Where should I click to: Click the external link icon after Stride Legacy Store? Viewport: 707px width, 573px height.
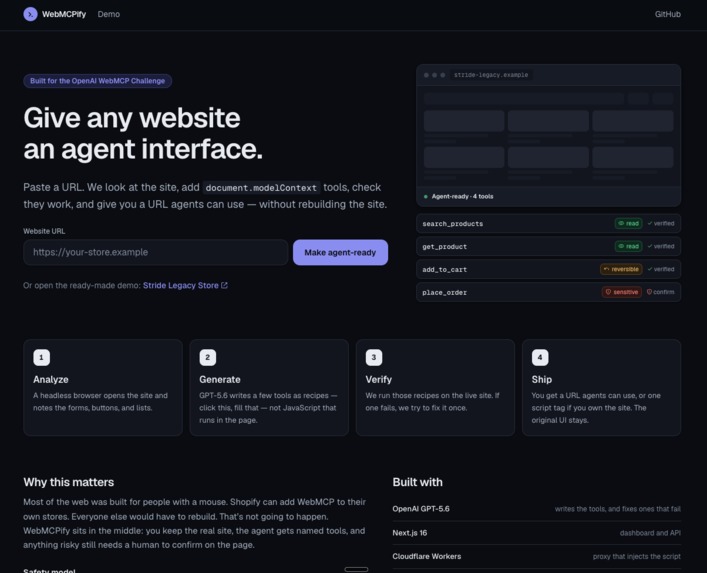tap(224, 285)
